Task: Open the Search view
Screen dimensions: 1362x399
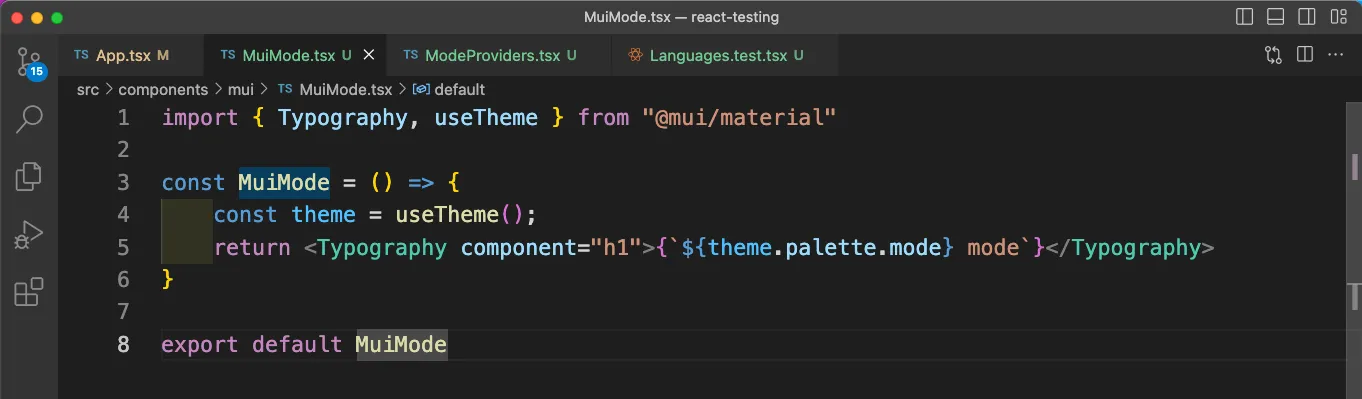Action: 29,119
